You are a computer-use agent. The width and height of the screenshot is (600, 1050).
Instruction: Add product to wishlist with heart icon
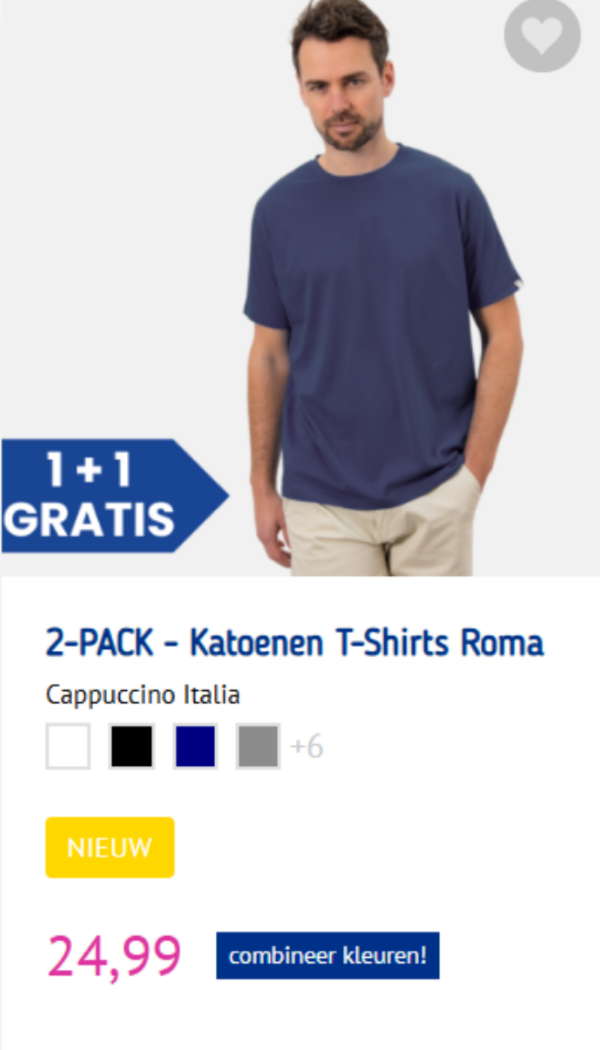click(542, 34)
